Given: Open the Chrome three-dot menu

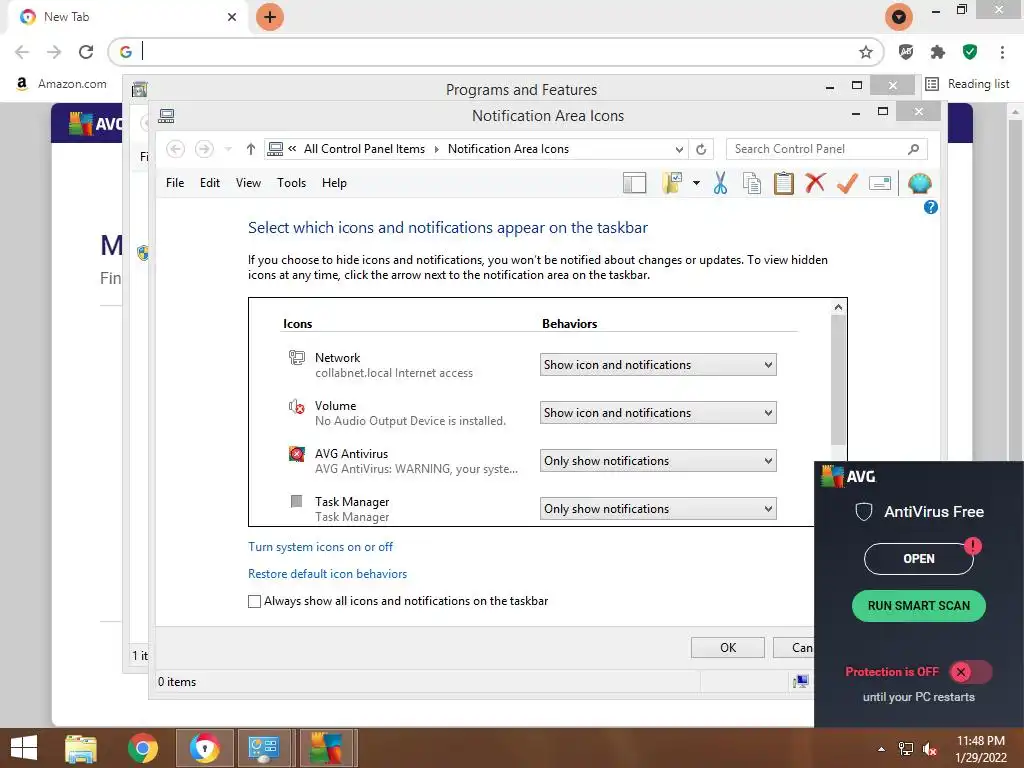Looking at the screenshot, I should tap(1002, 52).
